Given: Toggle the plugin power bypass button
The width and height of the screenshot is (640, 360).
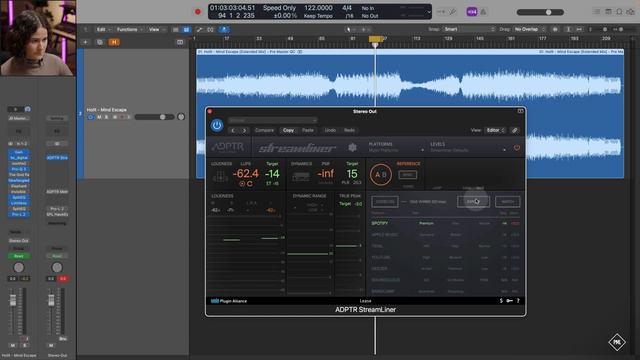Looking at the screenshot, I should [x=217, y=125].
